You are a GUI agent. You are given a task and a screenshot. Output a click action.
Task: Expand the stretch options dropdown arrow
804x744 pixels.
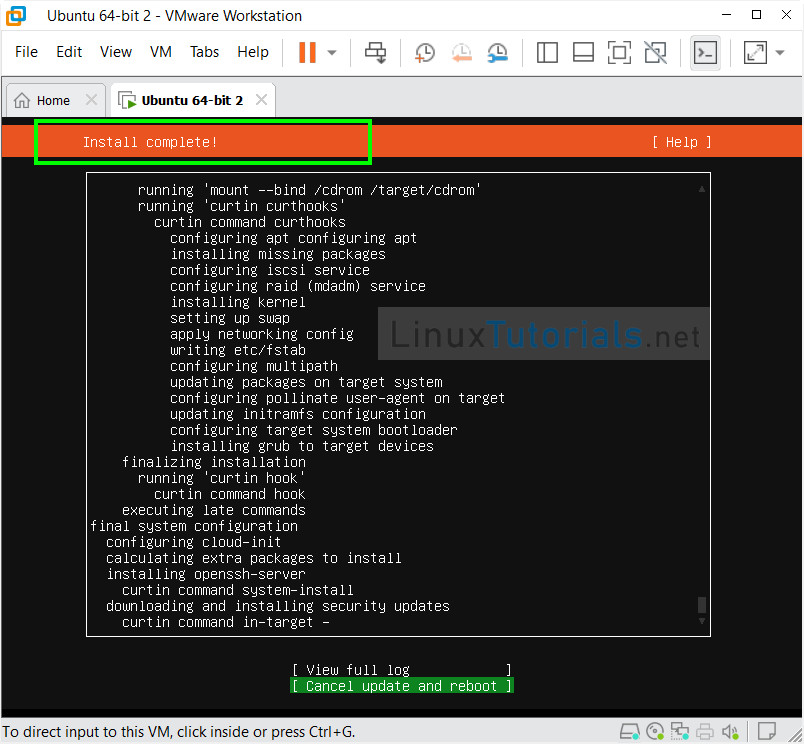point(780,52)
